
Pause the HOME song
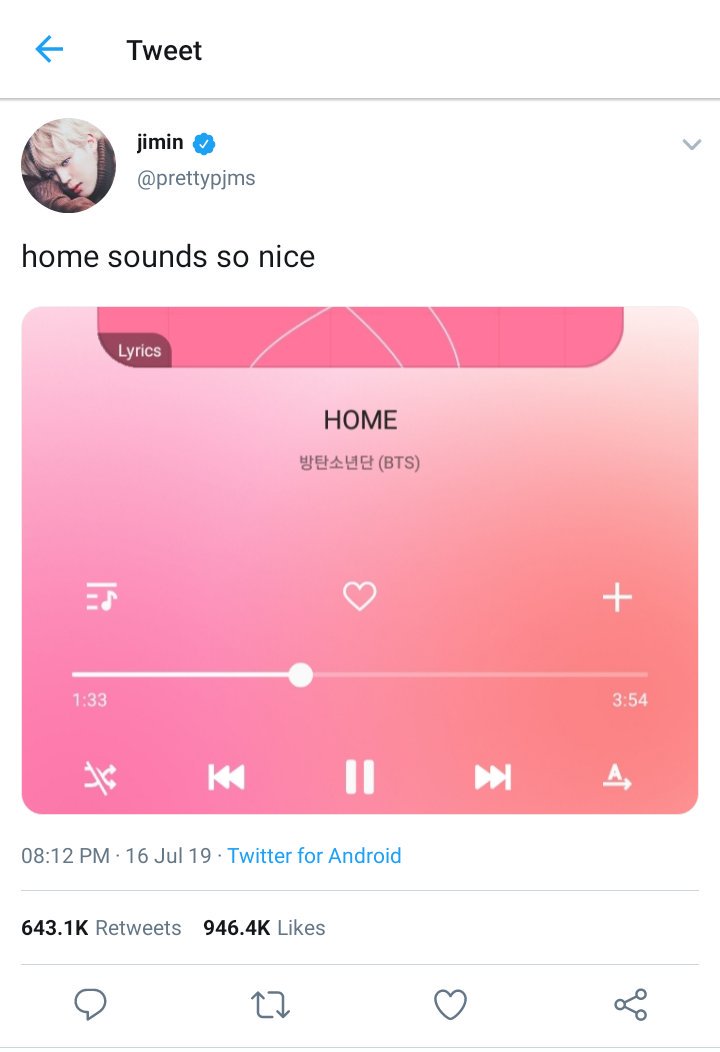[360, 777]
